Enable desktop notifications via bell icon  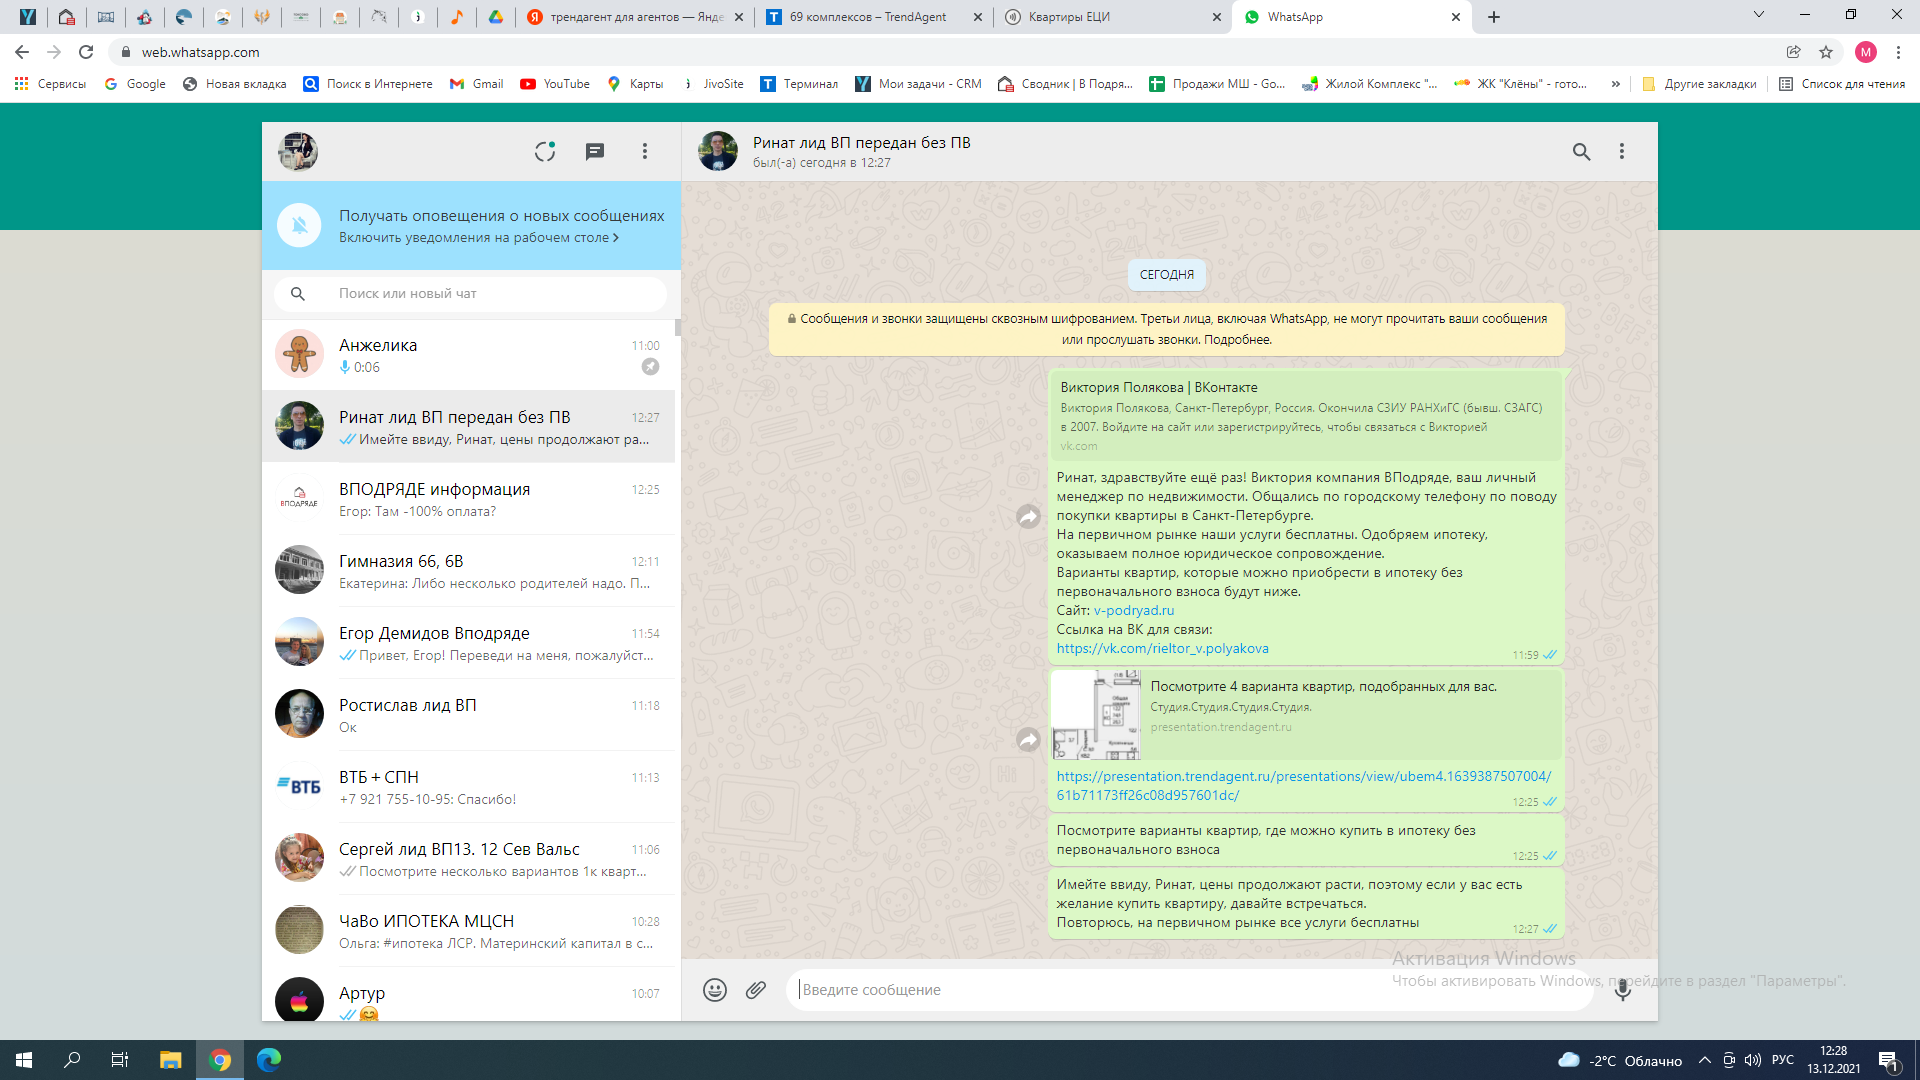point(299,226)
